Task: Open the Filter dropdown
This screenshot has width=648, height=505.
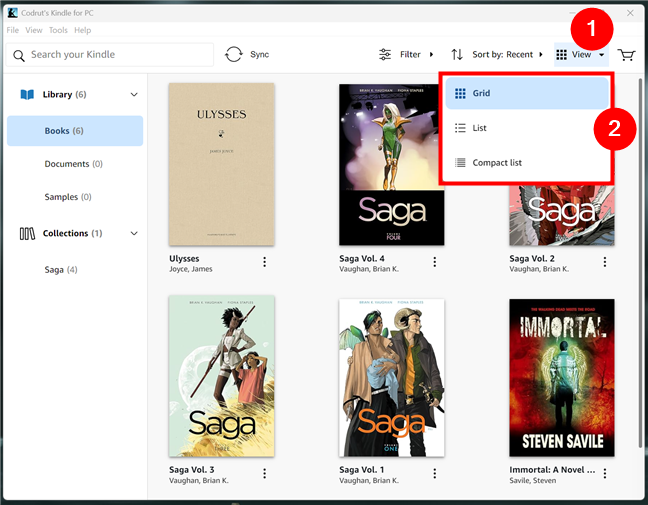Action: click(x=406, y=54)
